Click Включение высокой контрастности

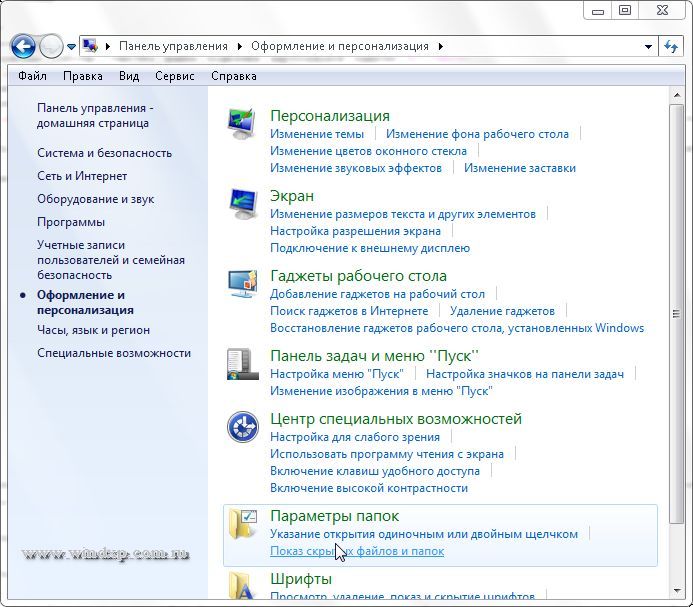click(369, 488)
